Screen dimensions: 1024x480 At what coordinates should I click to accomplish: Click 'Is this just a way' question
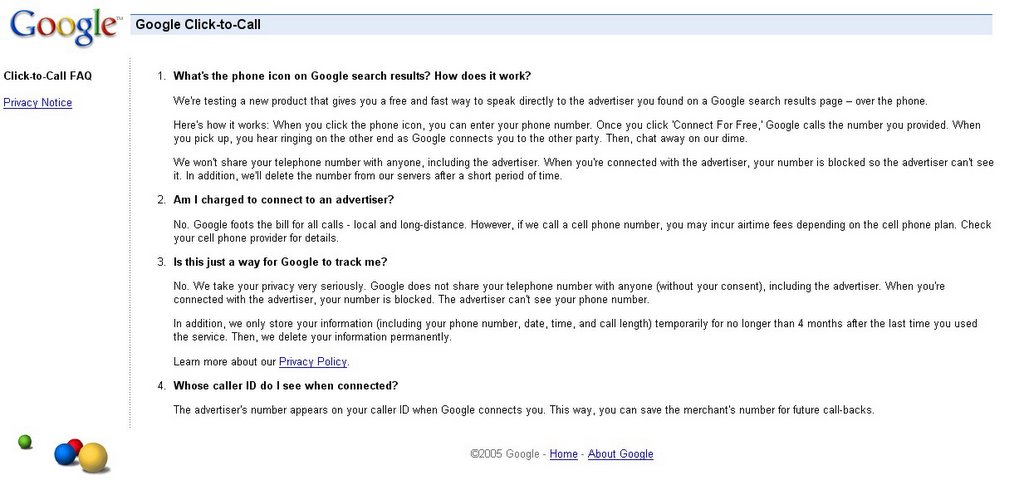click(280, 262)
